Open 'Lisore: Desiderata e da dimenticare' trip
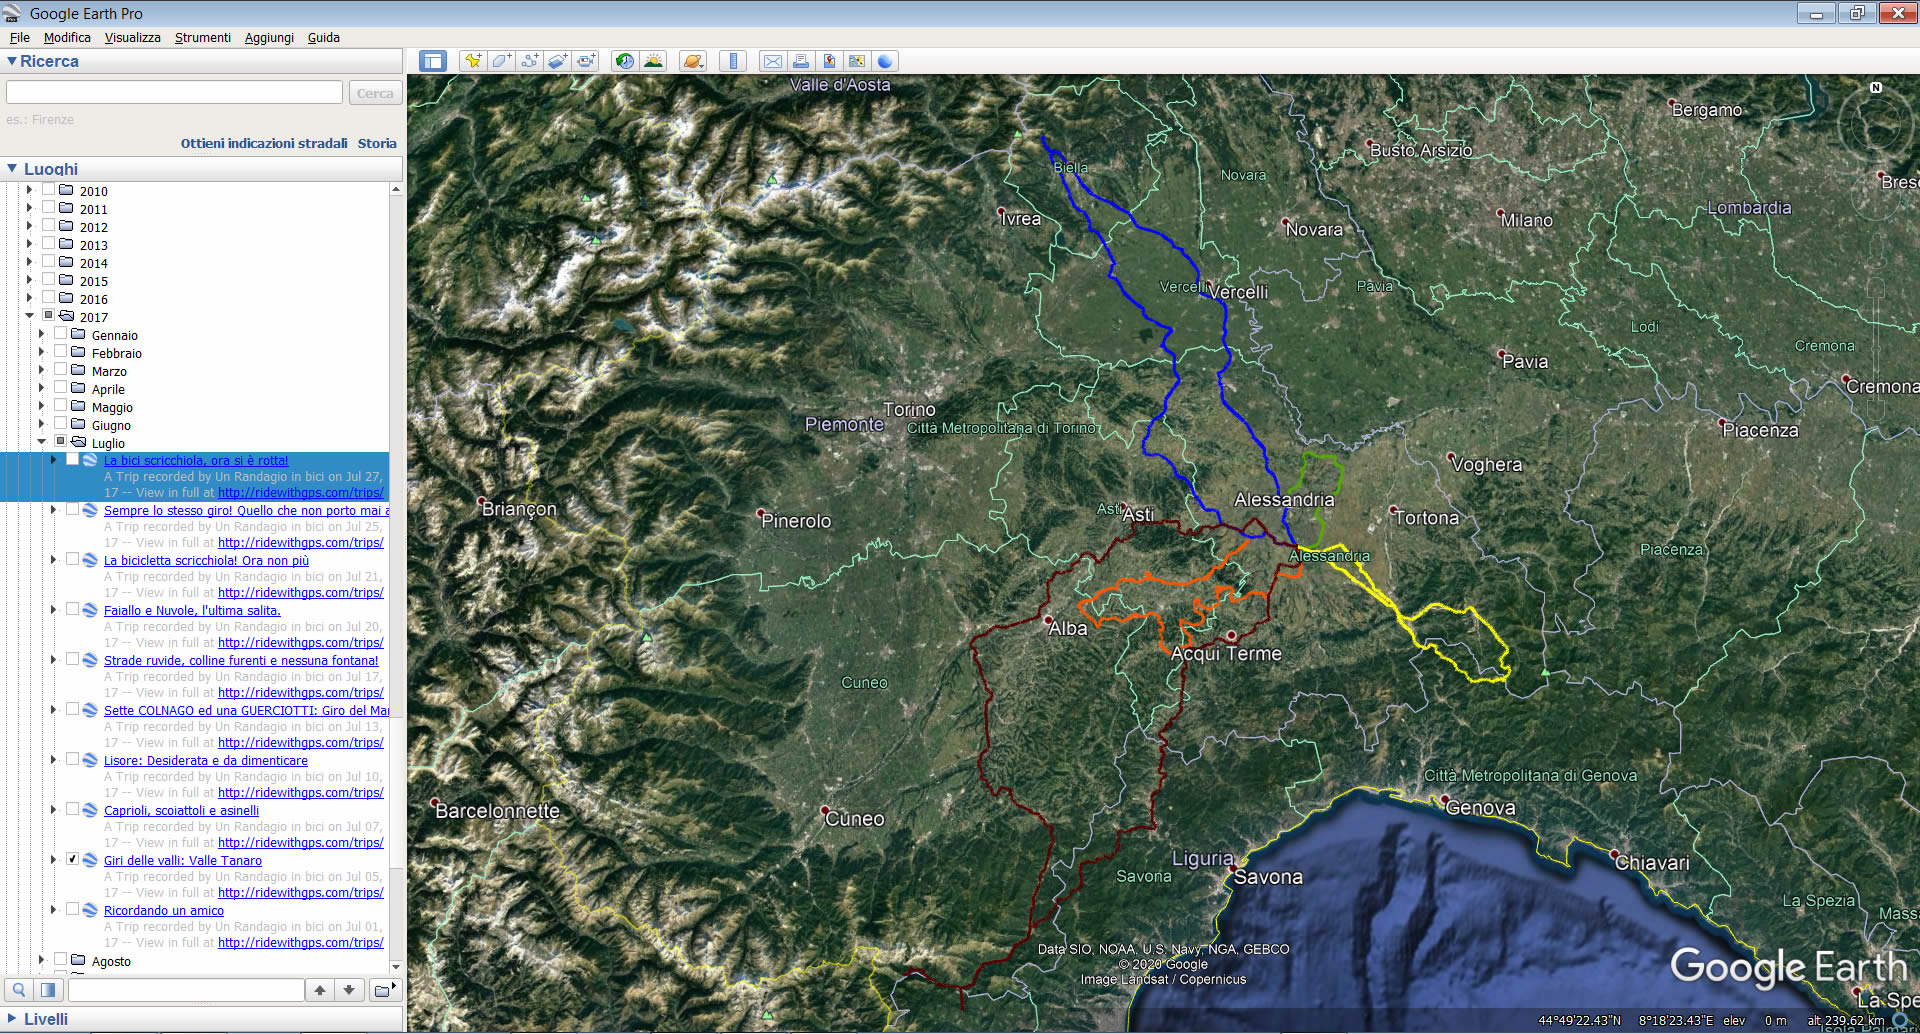The height and width of the screenshot is (1034, 1920). pyautogui.click(x=206, y=761)
